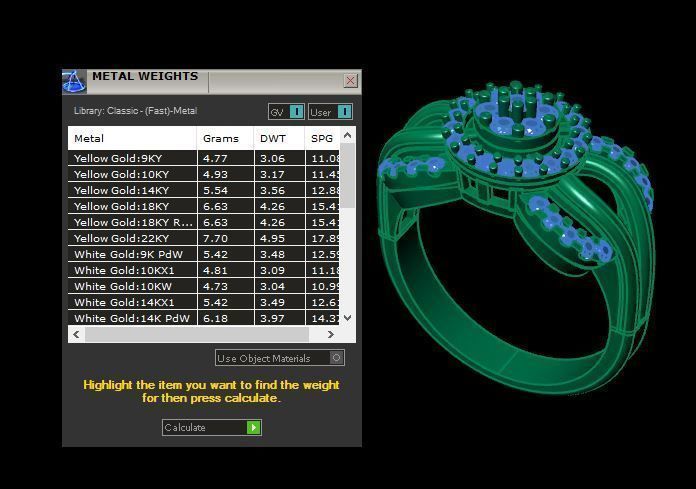The height and width of the screenshot is (489, 696).
Task: Sort by the Grams column header
Action: pos(225,138)
